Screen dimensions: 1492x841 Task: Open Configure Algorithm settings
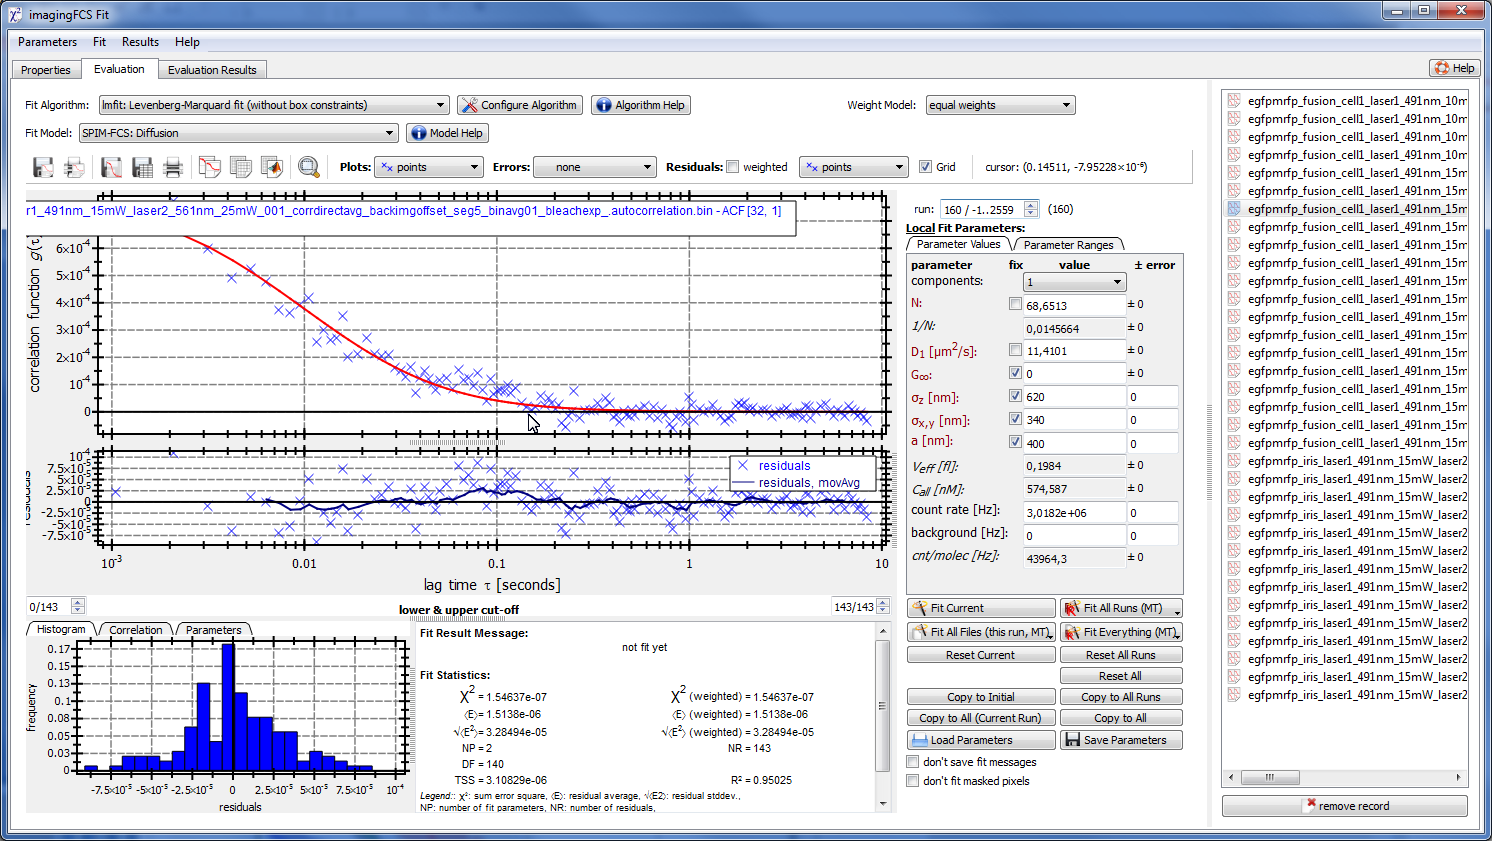coord(518,105)
